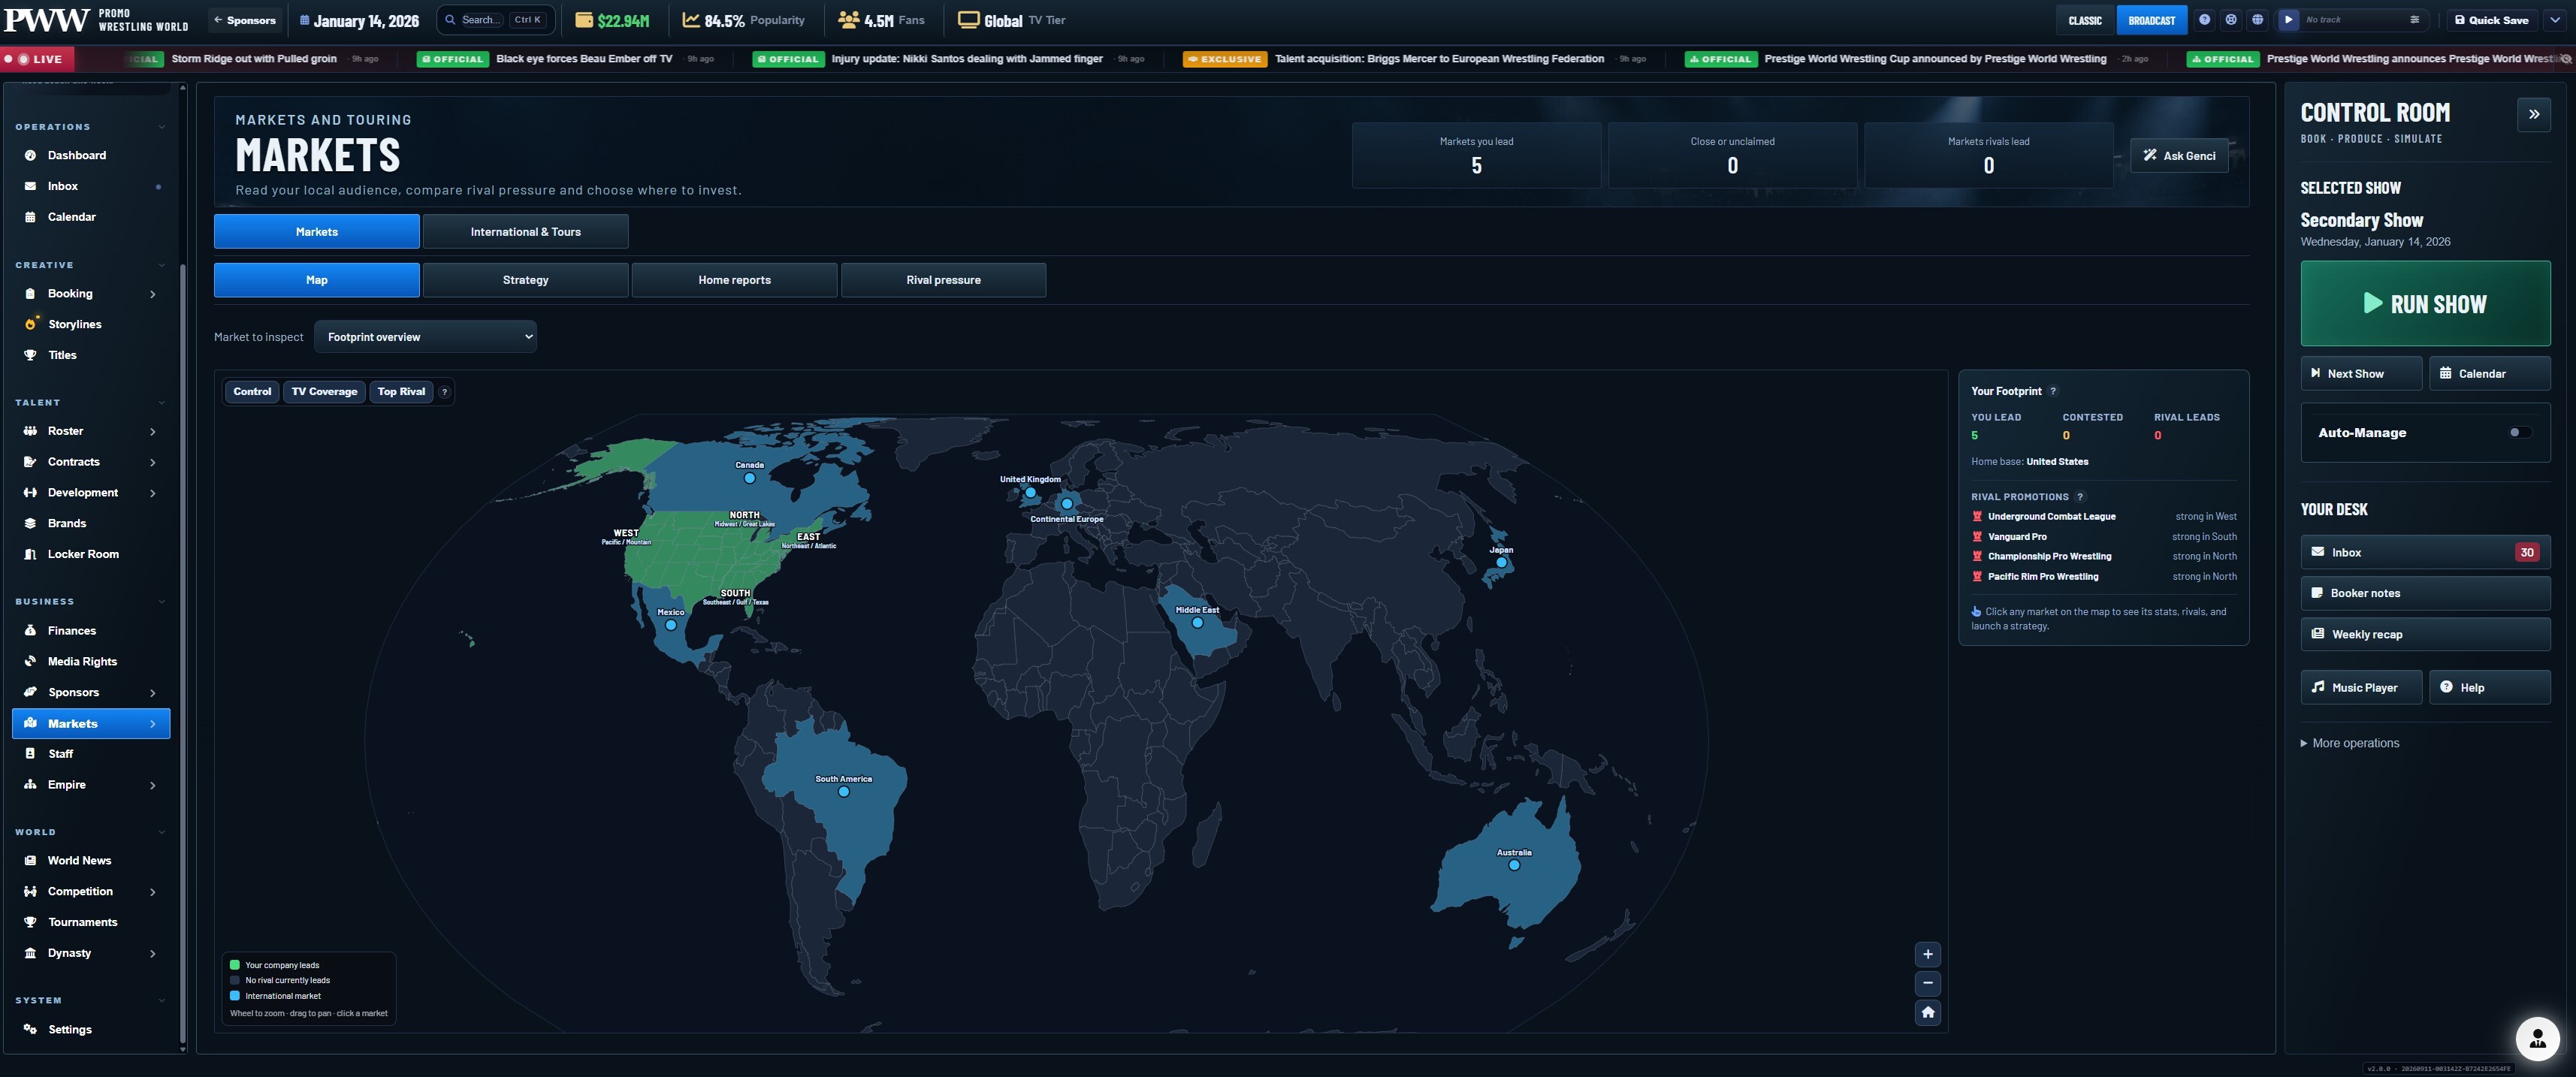Click the lifebuoy support icon in top bar
The height and width of the screenshot is (1077, 2576).
[2231, 20]
